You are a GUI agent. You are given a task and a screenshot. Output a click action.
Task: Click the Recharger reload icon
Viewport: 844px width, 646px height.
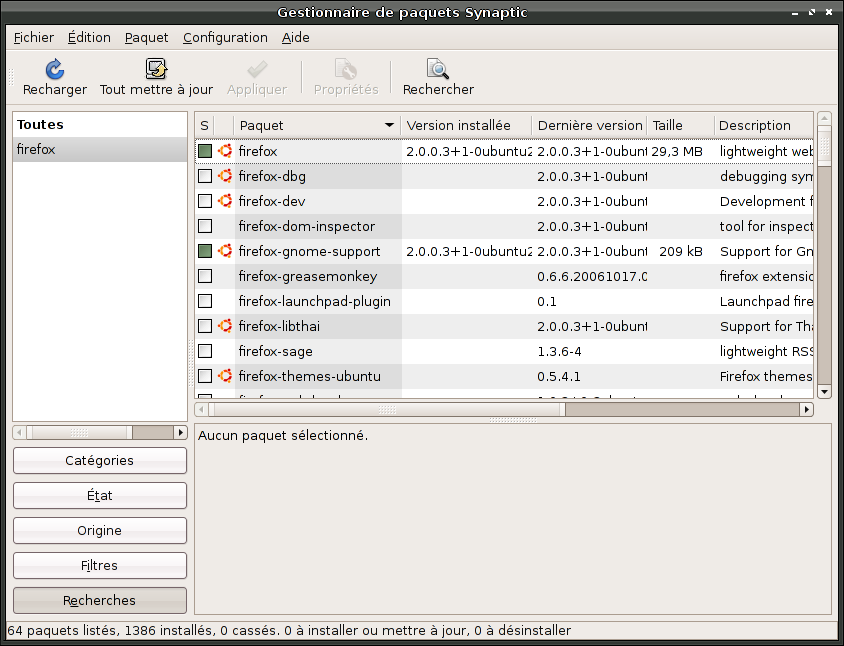click(55, 69)
